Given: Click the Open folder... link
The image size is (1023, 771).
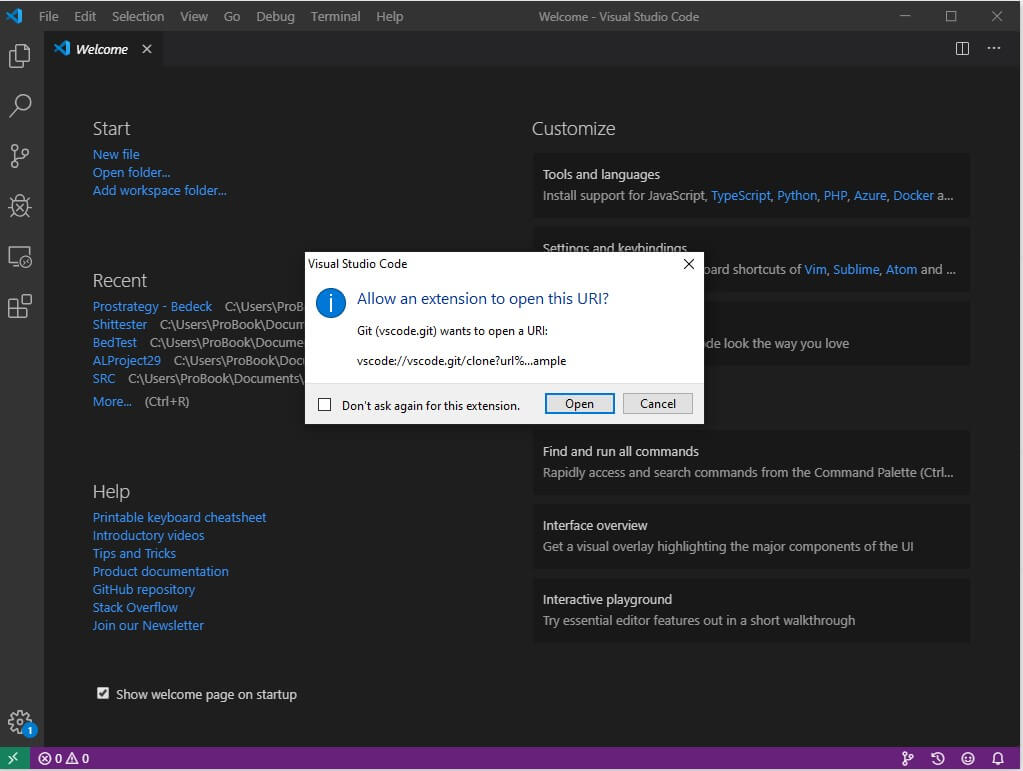Looking at the screenshot, I should [x=131, y=172].
